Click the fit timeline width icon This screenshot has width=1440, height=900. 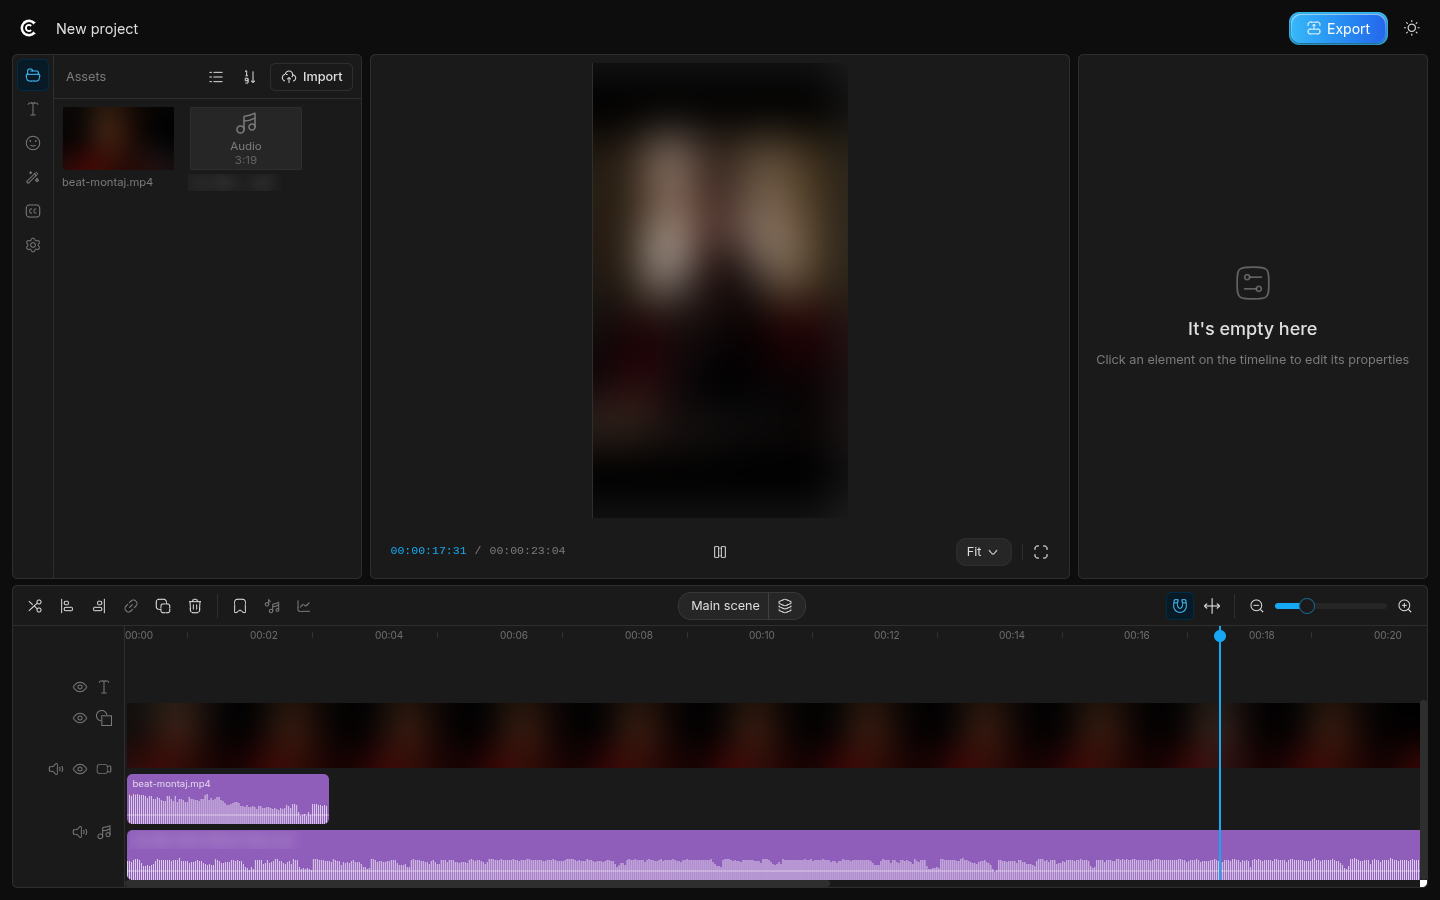point(1212,606)
